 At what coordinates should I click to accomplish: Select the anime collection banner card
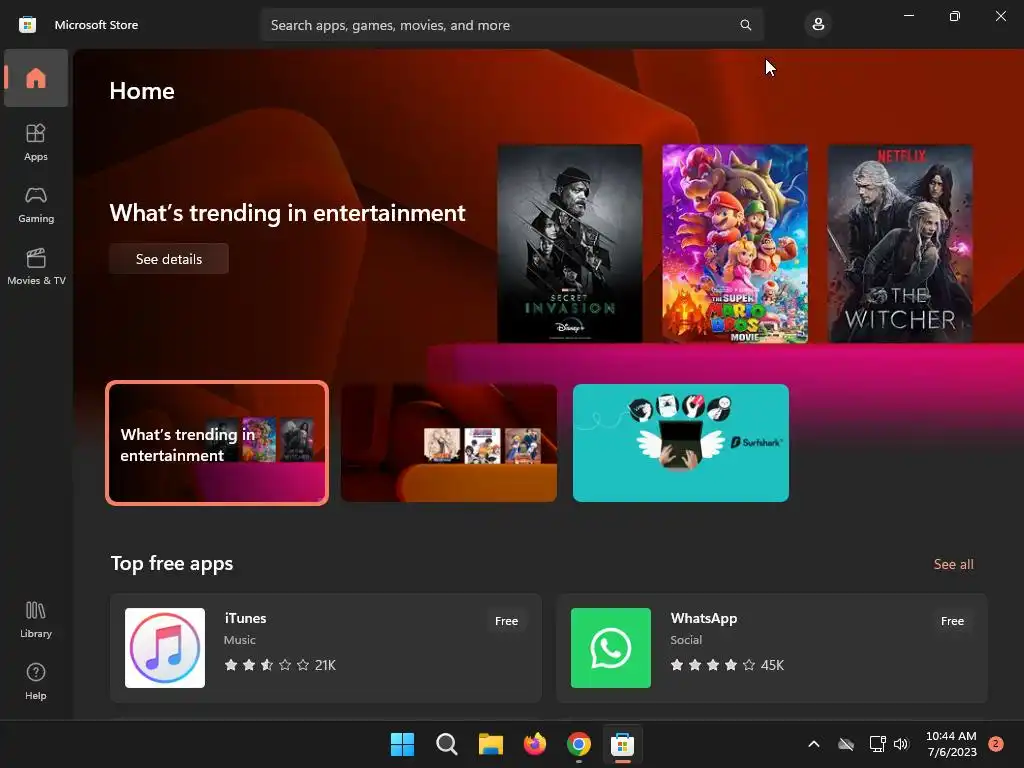pyautogui.click(x=449, y=443)
